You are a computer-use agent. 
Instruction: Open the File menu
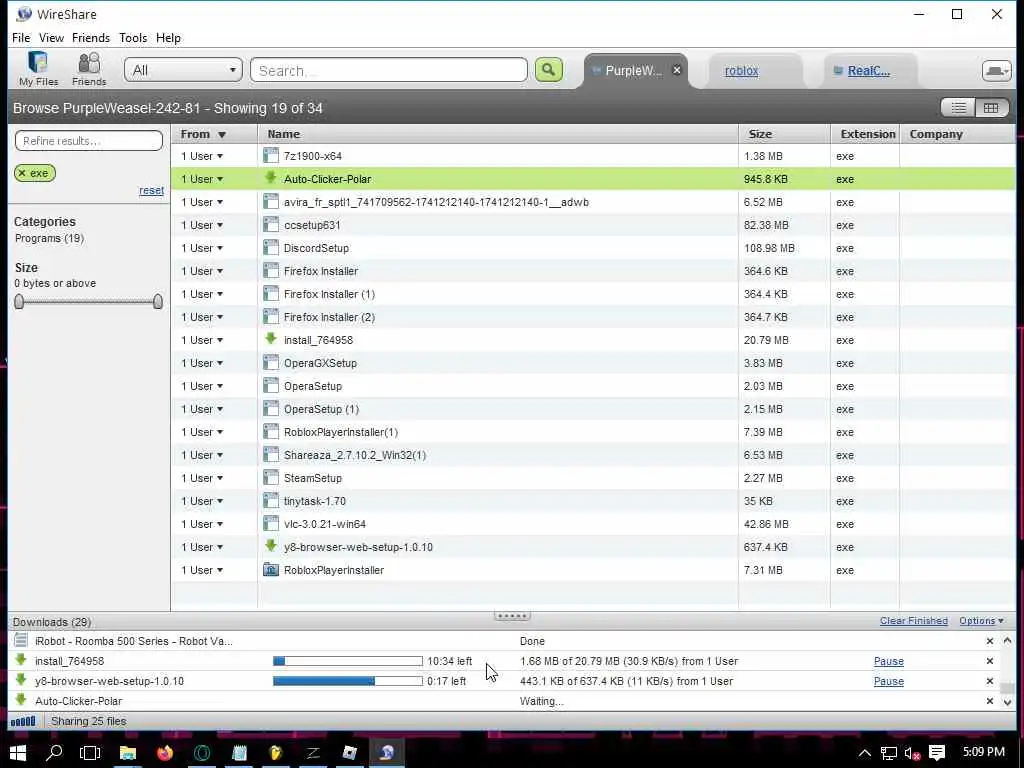tap(21, 38)
